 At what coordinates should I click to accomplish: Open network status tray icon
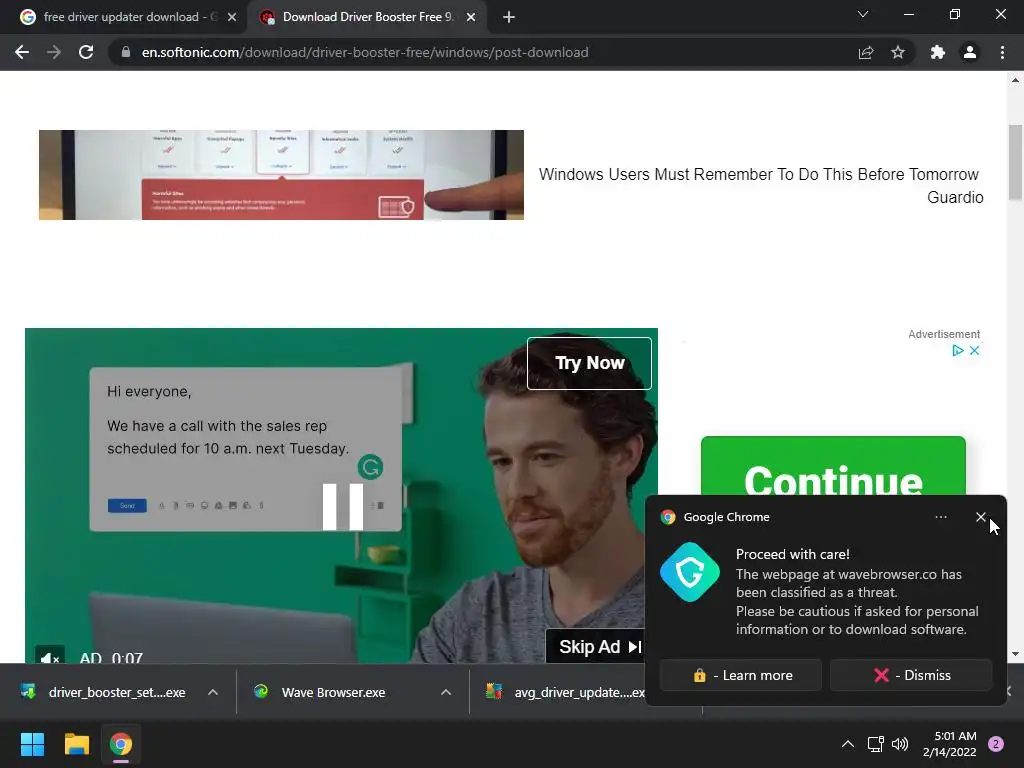875,744
